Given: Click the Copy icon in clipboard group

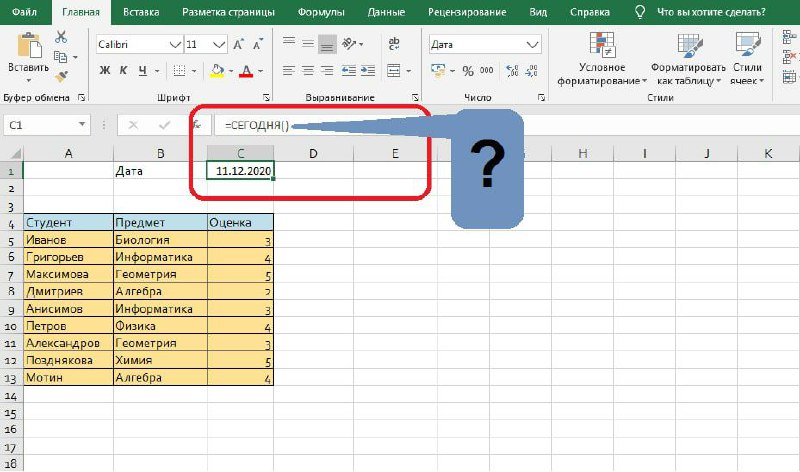Looking at the screenshot, I should (60, 57).
